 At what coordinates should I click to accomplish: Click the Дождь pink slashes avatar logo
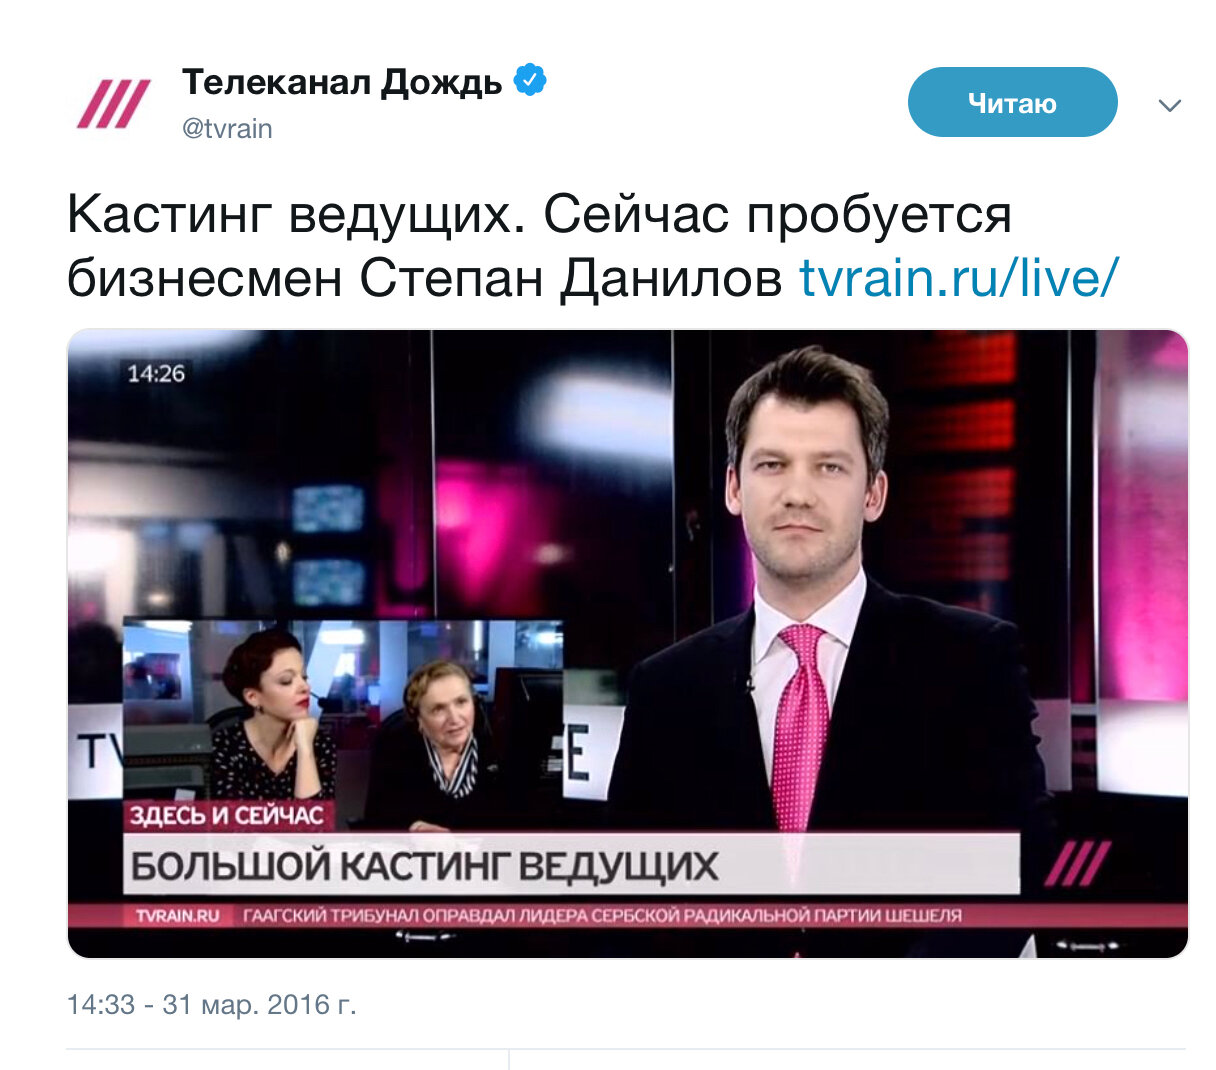(x=113, y=104)
